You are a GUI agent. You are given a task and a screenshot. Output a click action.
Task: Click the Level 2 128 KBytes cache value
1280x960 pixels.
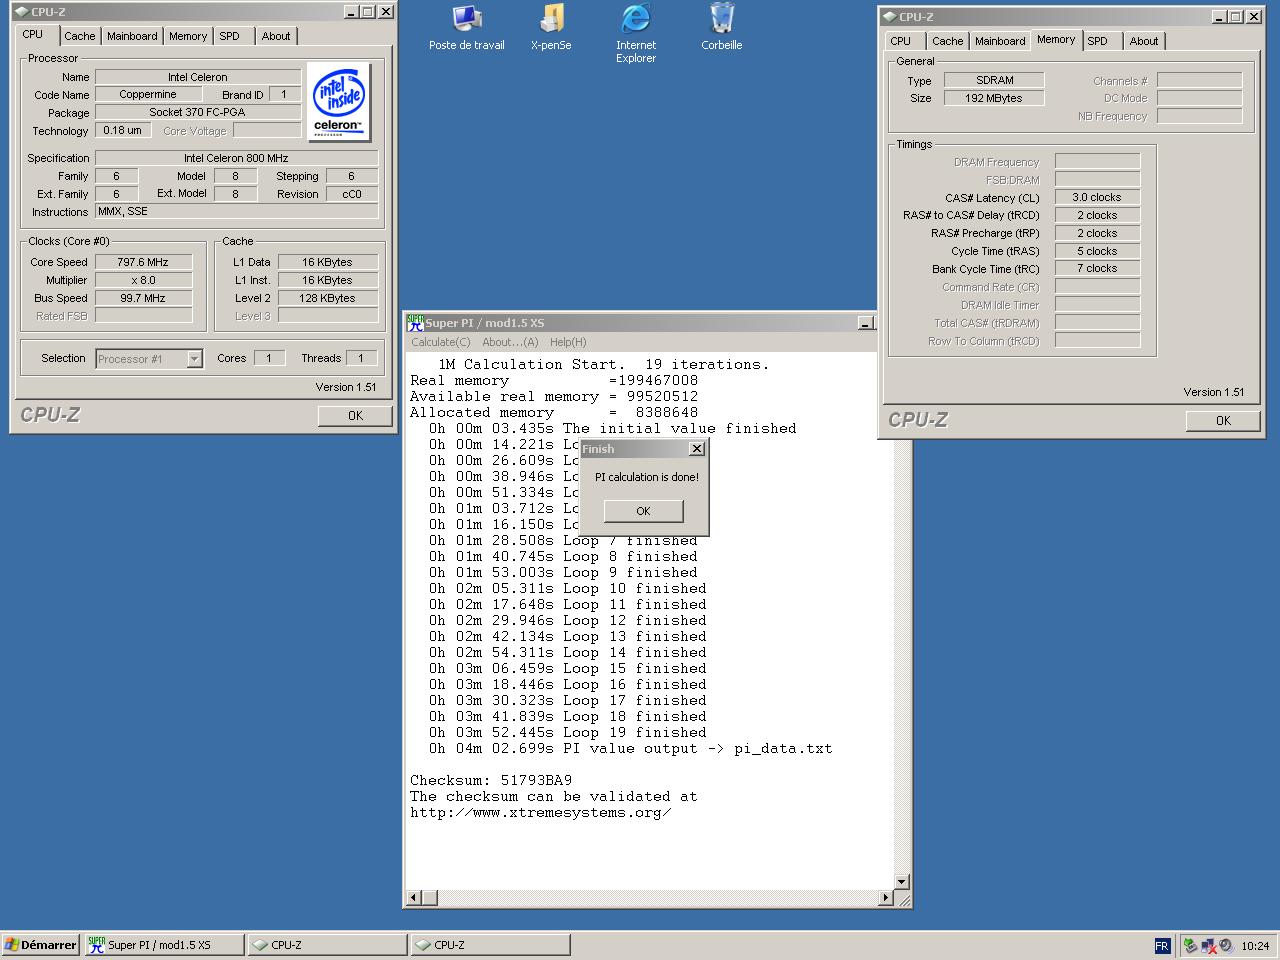click(328, 298)
